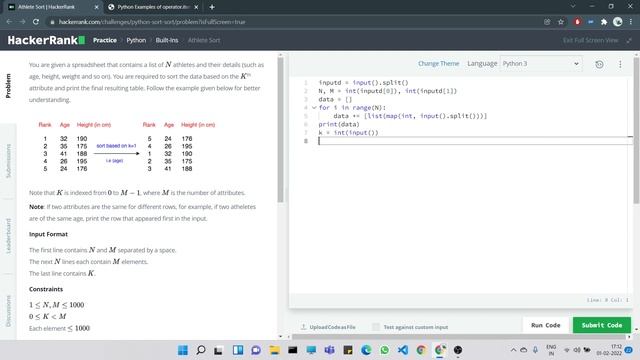Bookmark this page with the star icon
Image resolution: width=640 pixels, height=360 pixels.
point(561,22)
